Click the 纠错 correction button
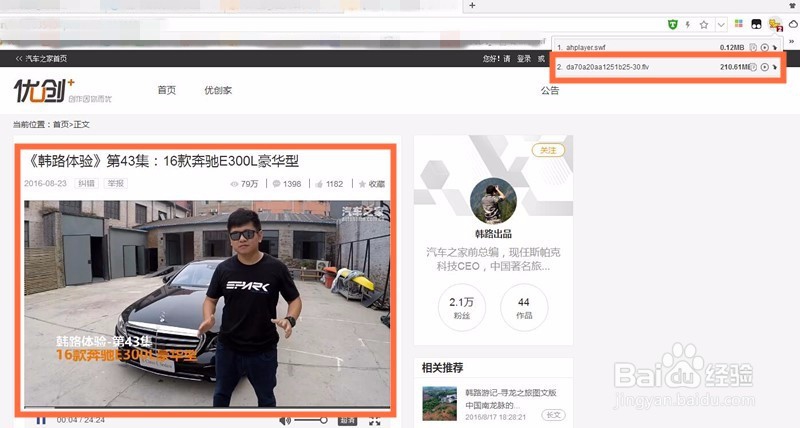The image size is (800, 428). point(86,184)
